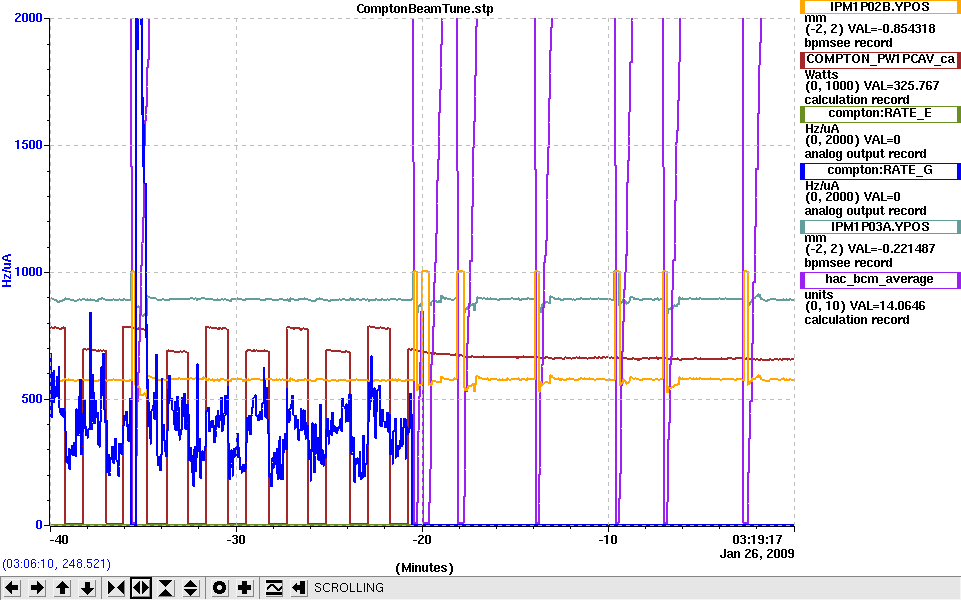Click the 2000 y-axis tick label

(x=28, y=18)
